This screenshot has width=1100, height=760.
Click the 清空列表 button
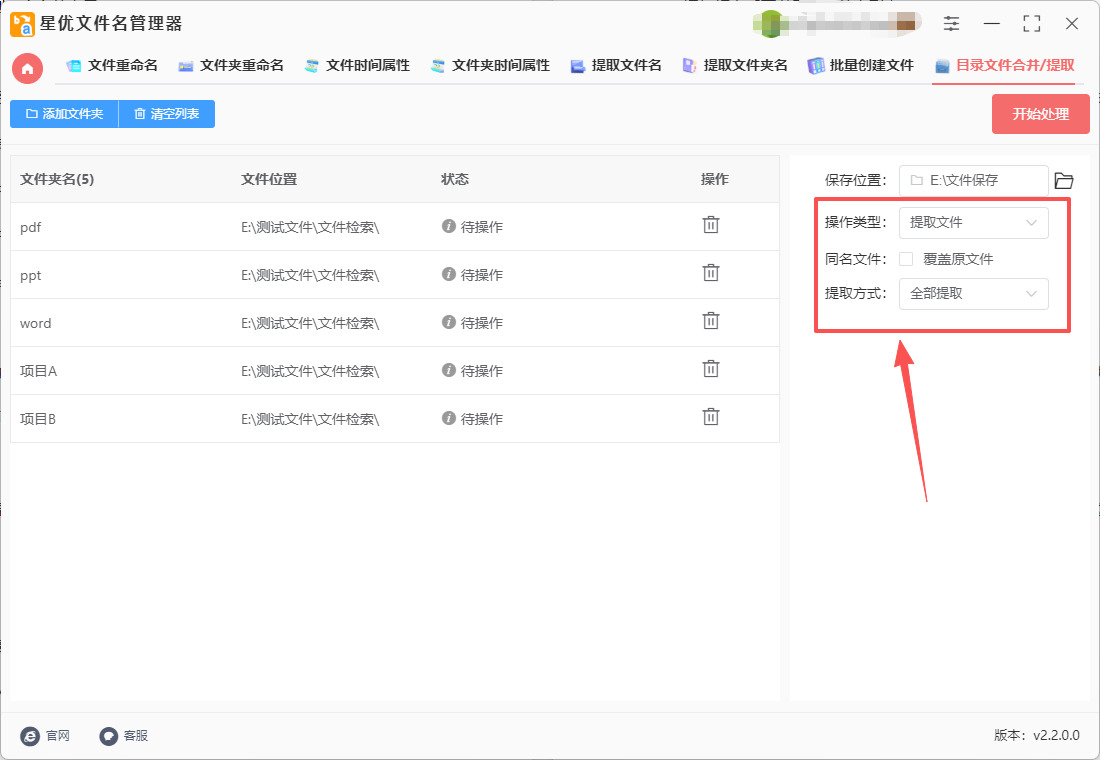166,114
